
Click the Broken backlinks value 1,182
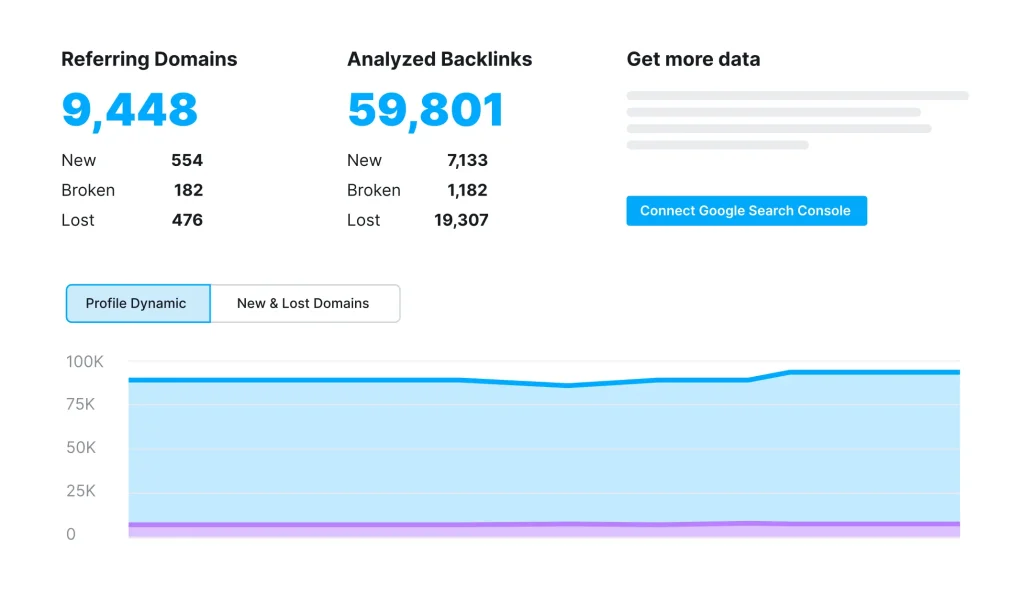(x=468, y=190)
